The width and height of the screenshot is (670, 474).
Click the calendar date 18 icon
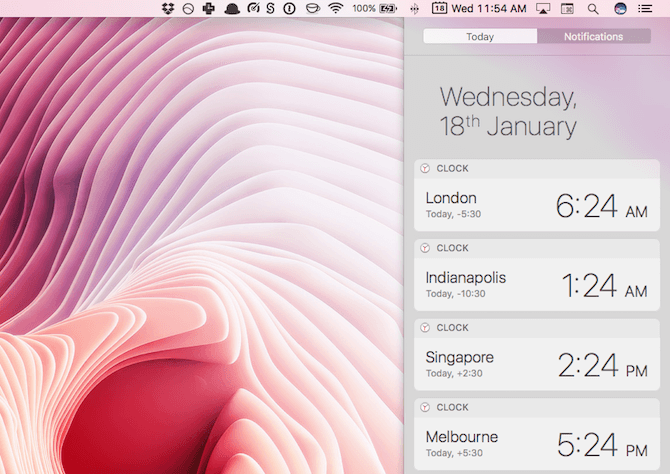[x=439, y=8]
